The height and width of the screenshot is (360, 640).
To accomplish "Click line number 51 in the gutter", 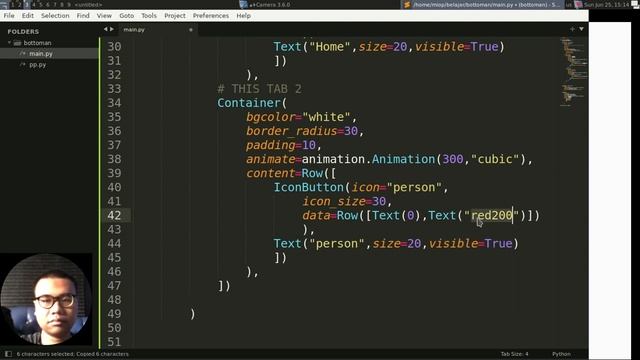I will tap(114, 342).
